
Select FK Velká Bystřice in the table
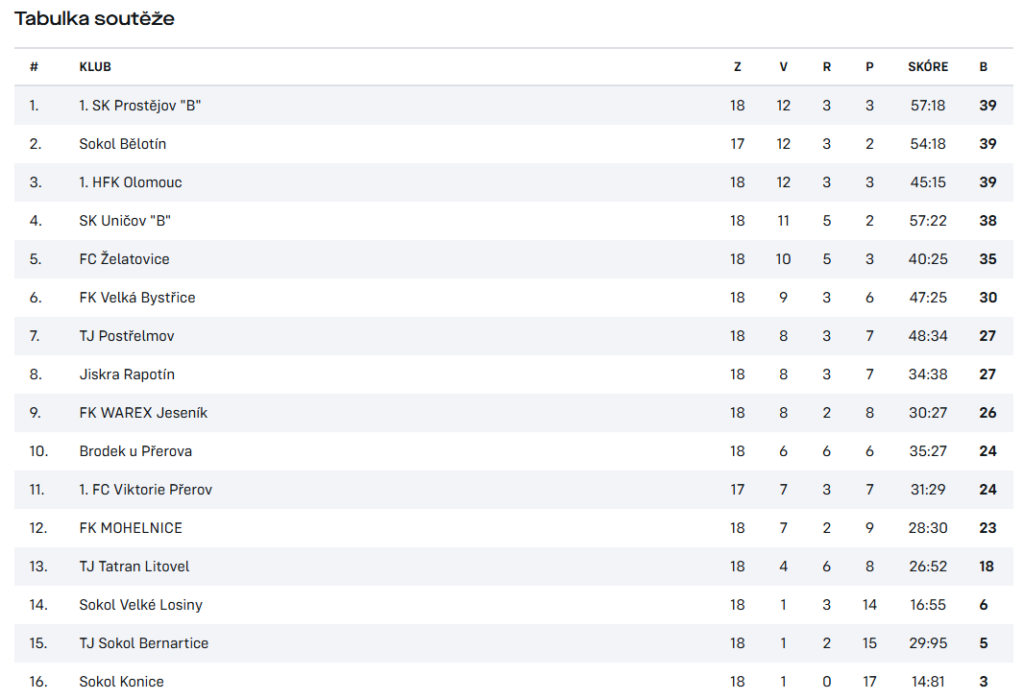coord(137,297)
